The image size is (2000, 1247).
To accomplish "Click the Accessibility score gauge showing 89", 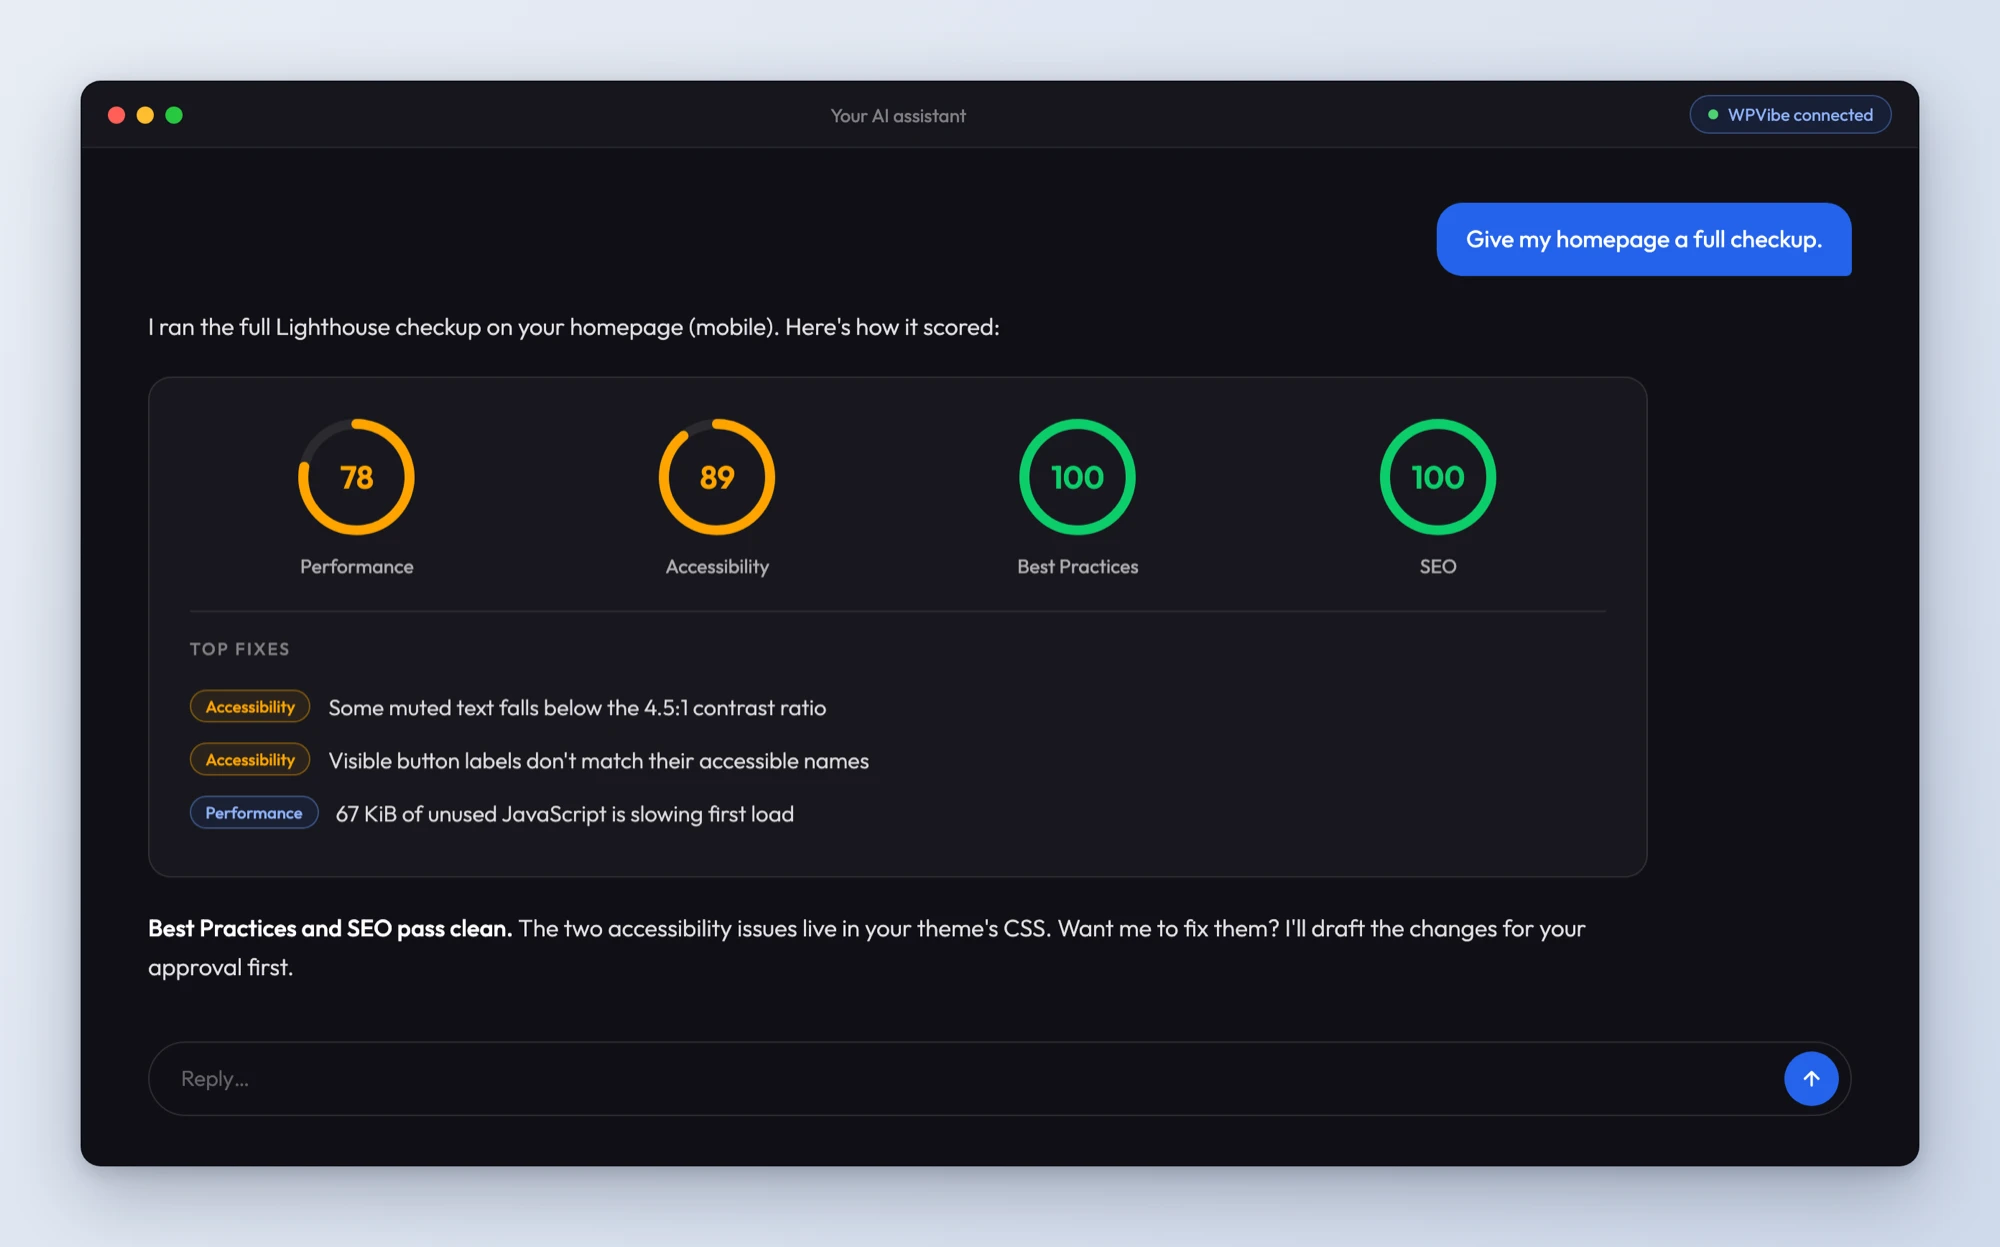I will point(717,477).
